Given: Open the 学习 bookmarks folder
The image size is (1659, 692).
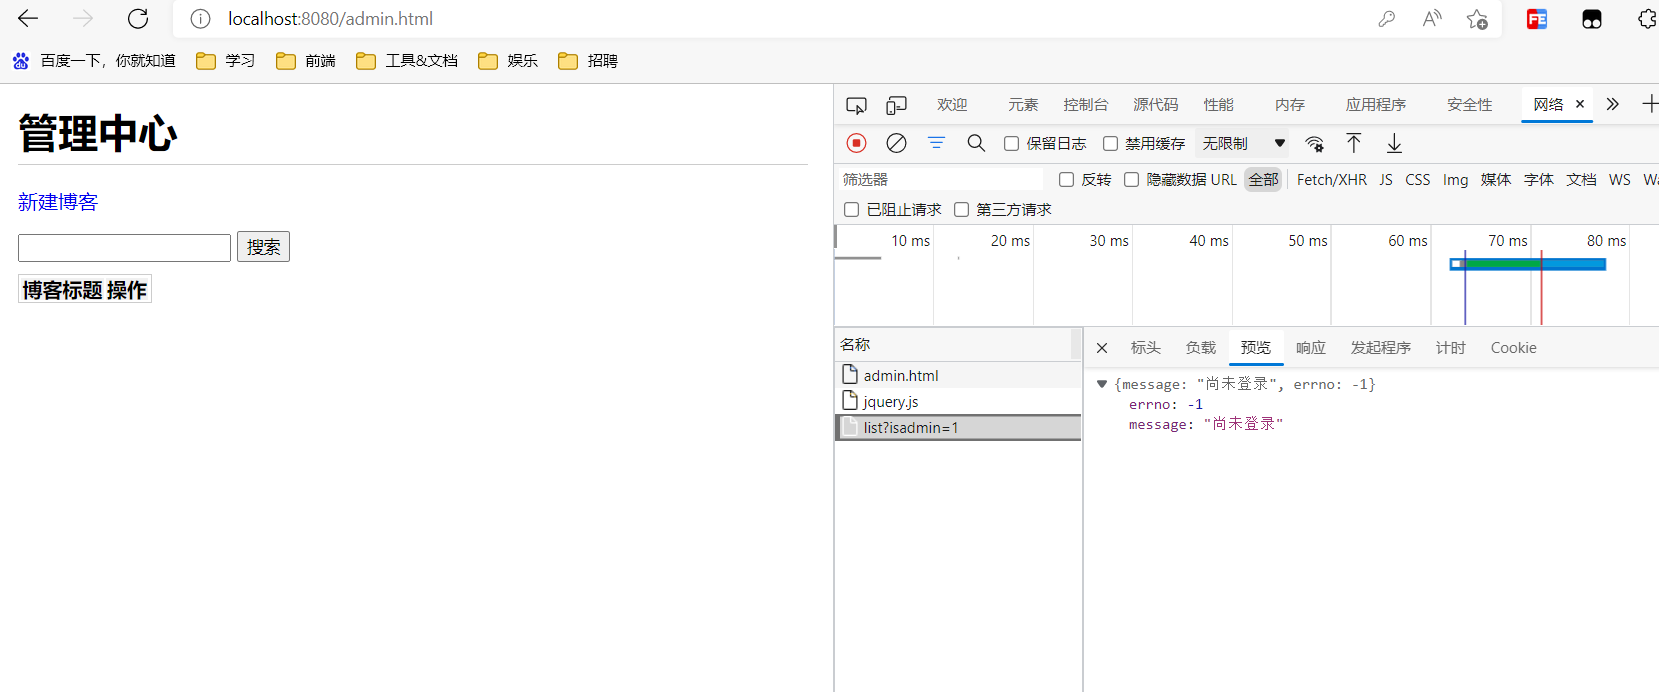Looking at the screenshot, I should (226, 61).
